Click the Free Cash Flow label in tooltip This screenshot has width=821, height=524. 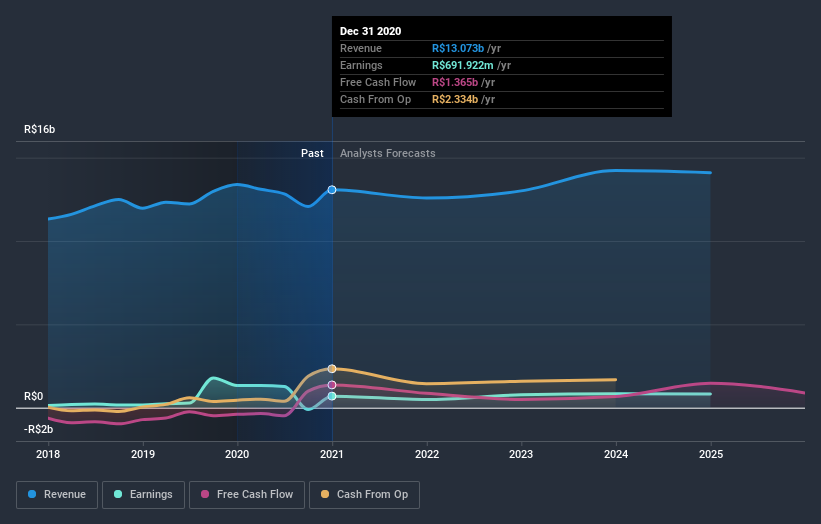pyautogui.click(x=378, y=82)
